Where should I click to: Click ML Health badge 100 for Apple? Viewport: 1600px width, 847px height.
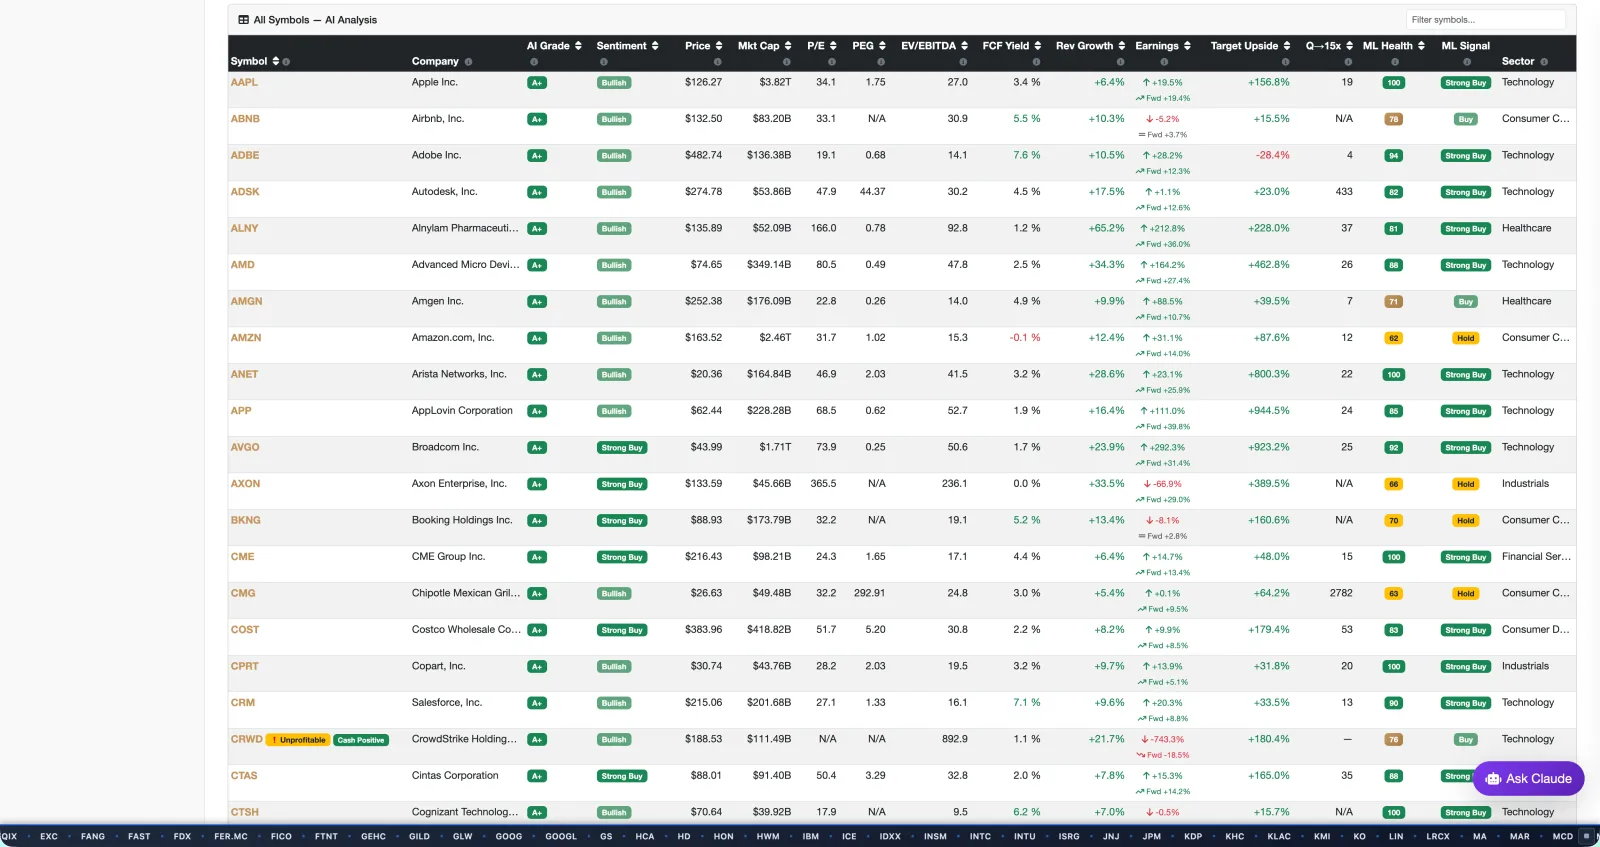coord(1393,83)
